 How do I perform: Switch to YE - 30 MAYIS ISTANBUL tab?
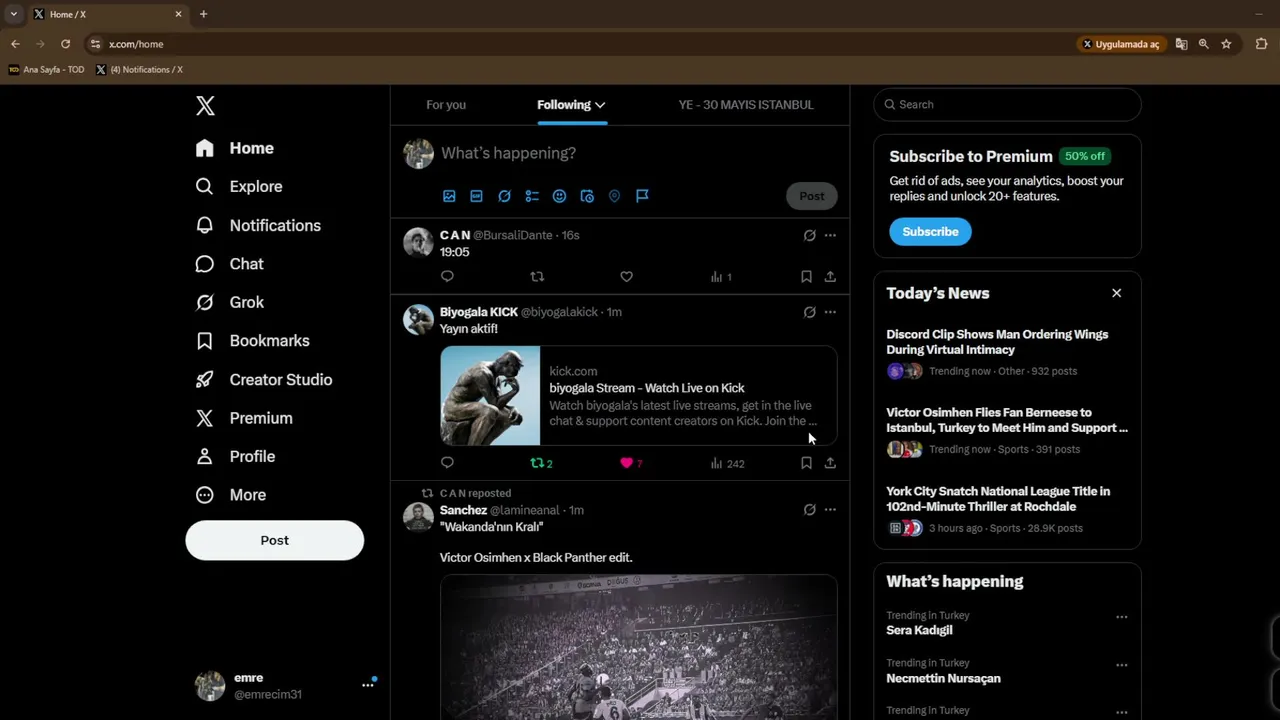click(746, 105)
